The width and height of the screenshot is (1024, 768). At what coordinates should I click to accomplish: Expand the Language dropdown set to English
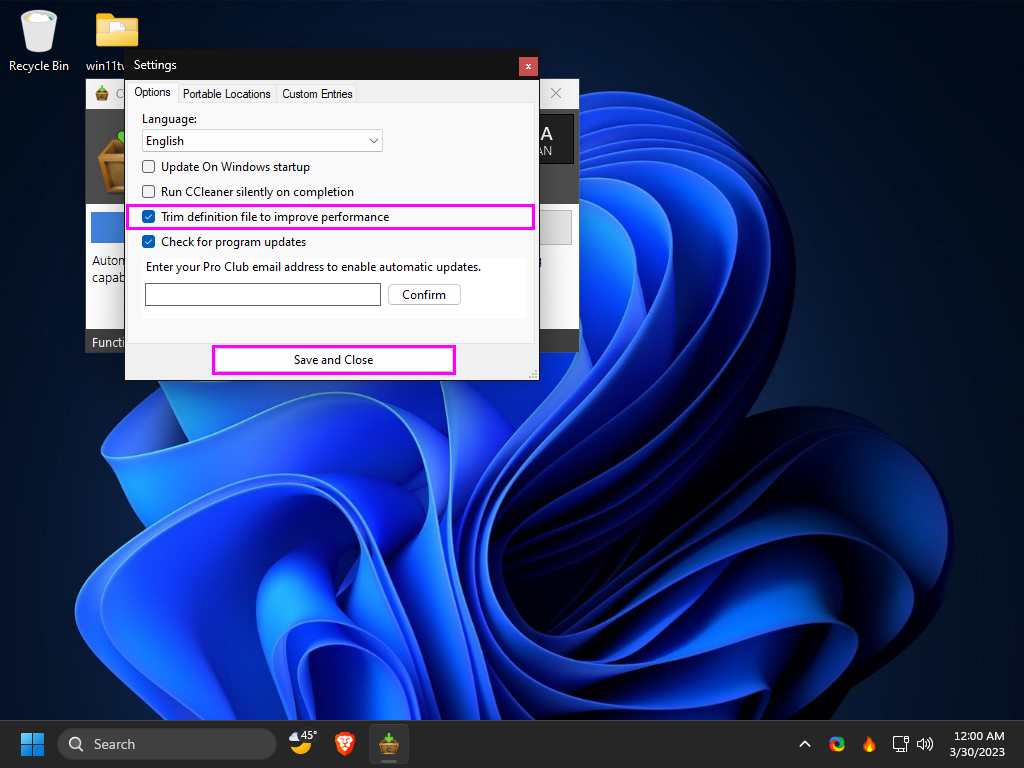pos(262,140)
